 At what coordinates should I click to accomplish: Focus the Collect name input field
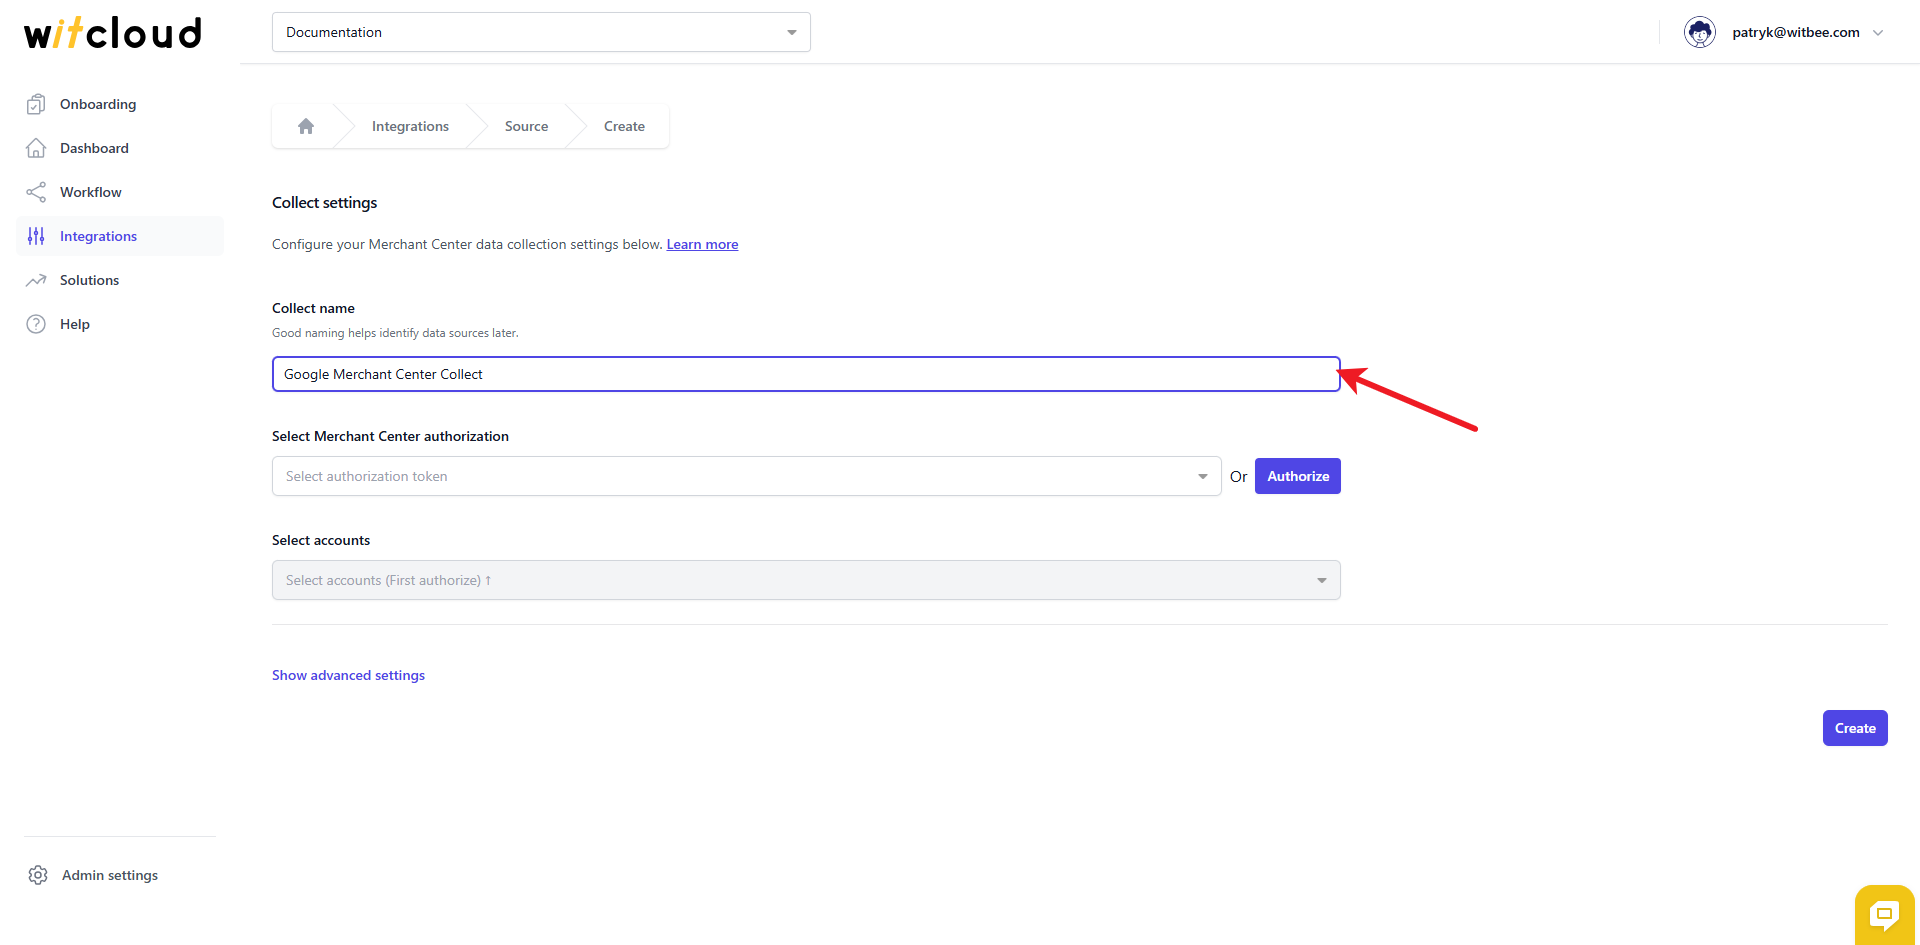806,374
